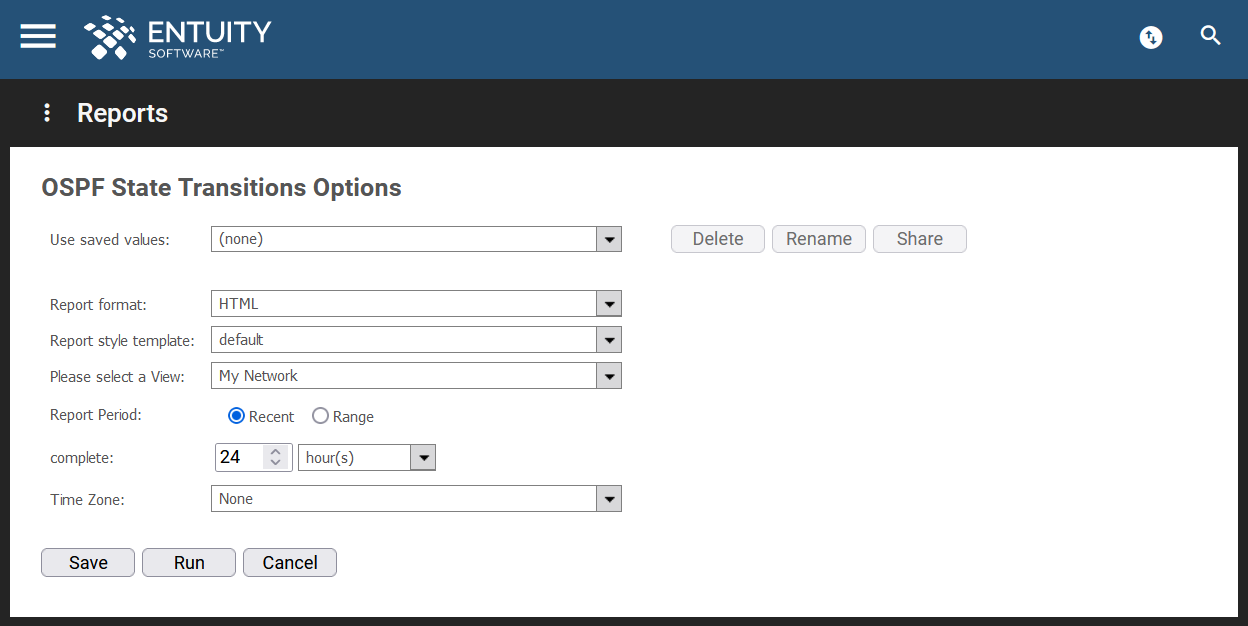Decrease complete value with down arrow

[276, 463]
